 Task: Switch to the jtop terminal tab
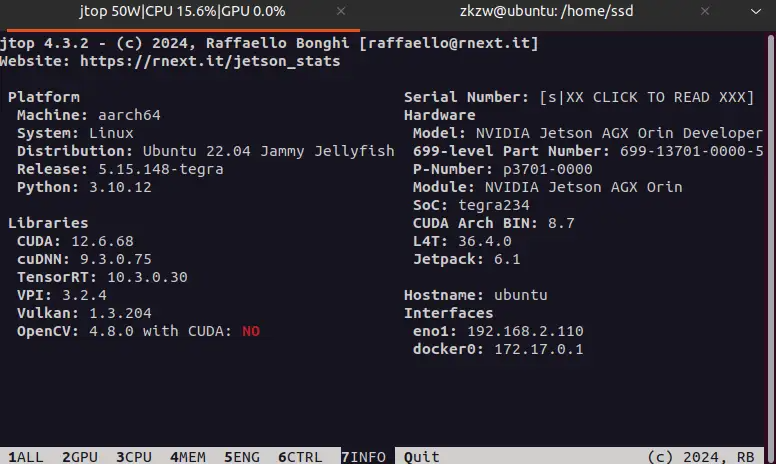[182, 11]
